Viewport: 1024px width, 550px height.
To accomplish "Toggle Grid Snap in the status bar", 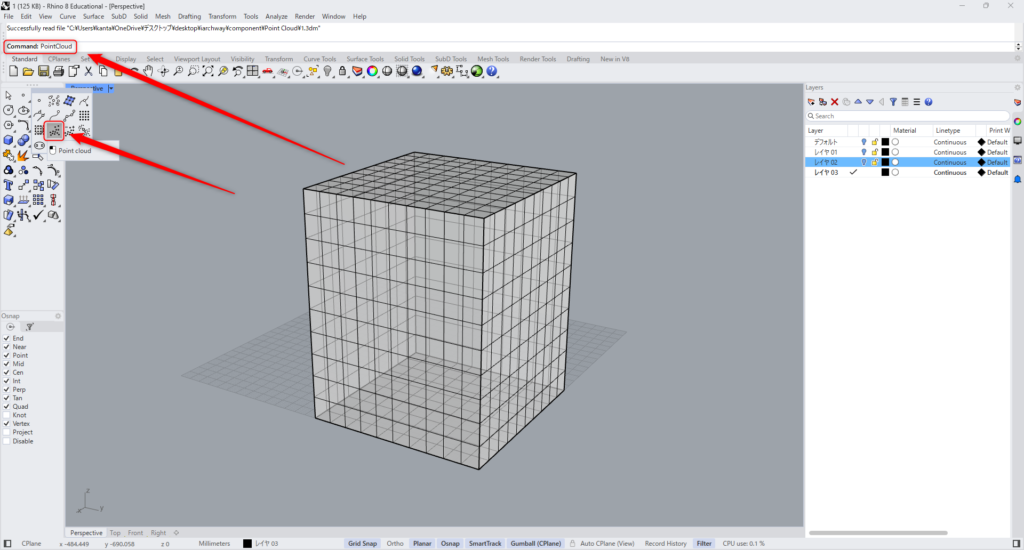I will point(362,543).
